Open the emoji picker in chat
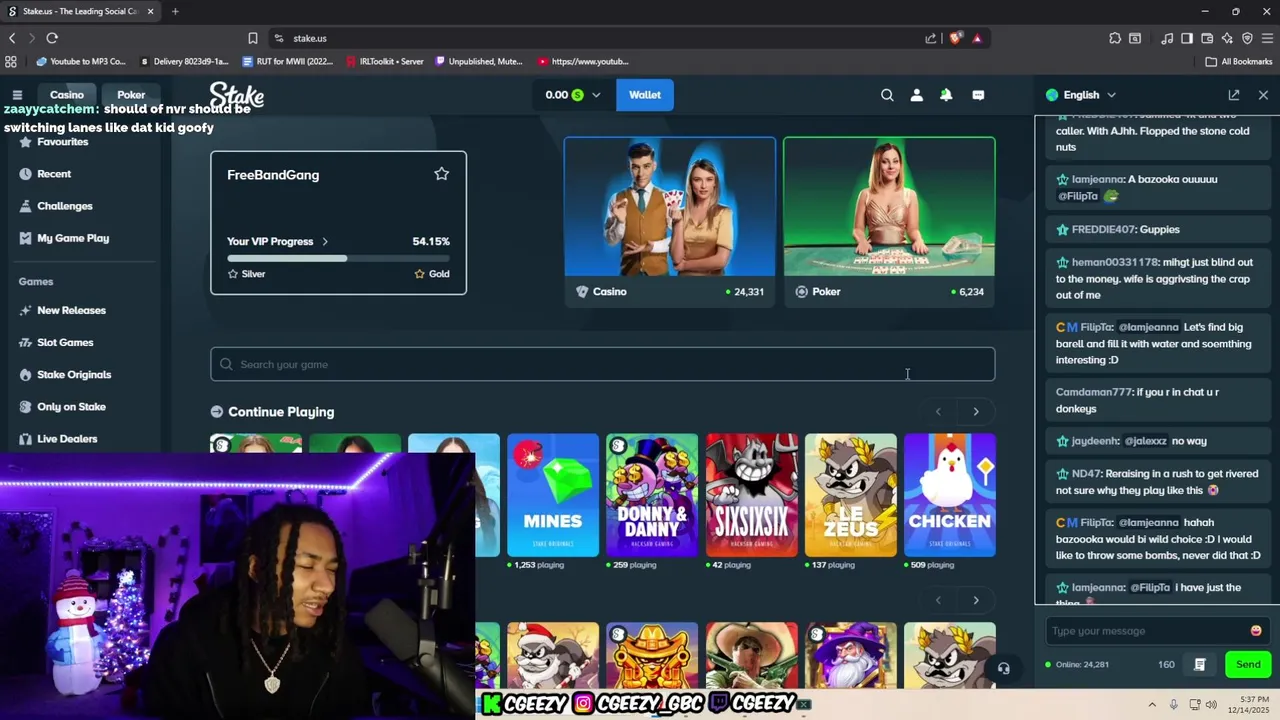 [x=1256, y=631]
